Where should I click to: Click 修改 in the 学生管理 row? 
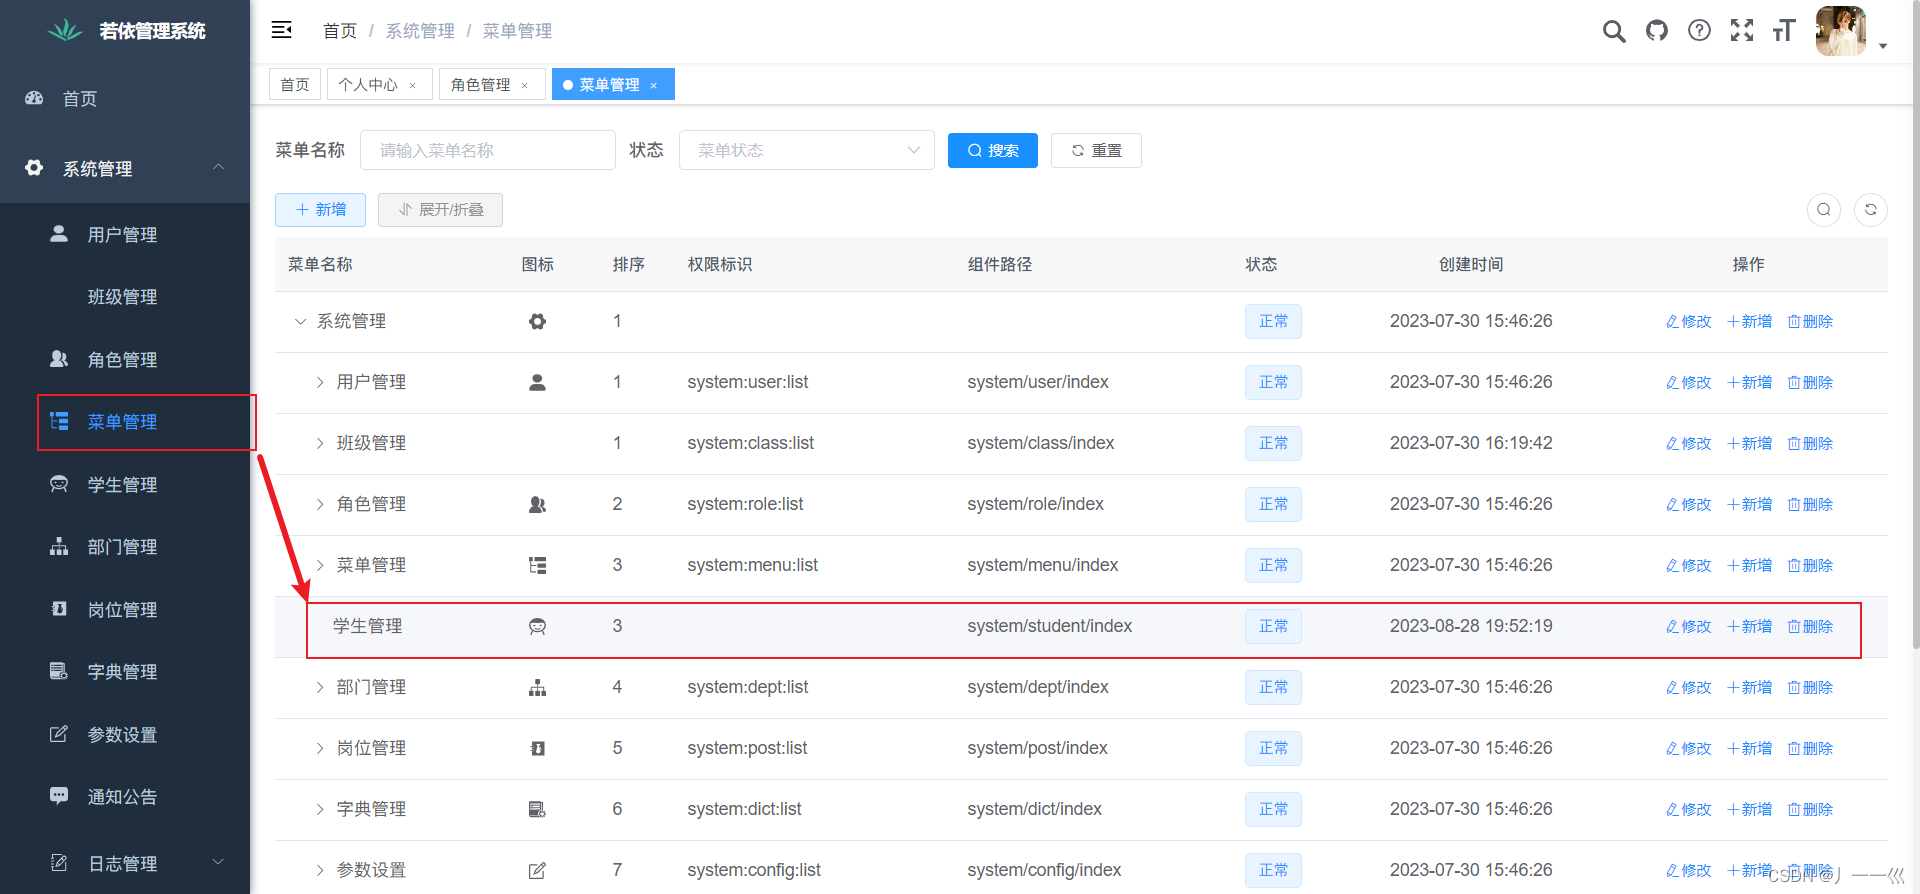pos(1688,627)
